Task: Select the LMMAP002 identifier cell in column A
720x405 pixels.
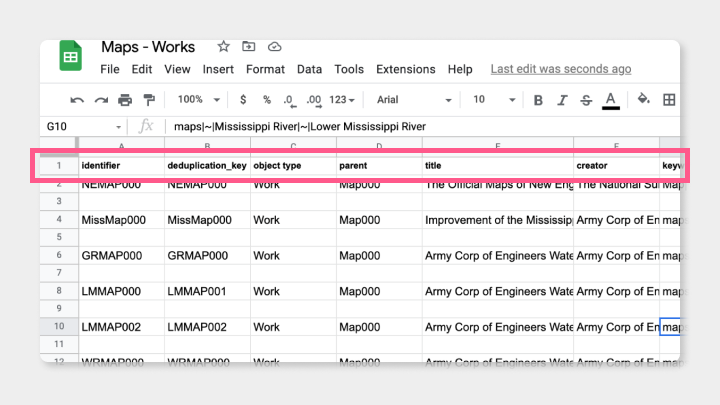Action: (122, 327)
